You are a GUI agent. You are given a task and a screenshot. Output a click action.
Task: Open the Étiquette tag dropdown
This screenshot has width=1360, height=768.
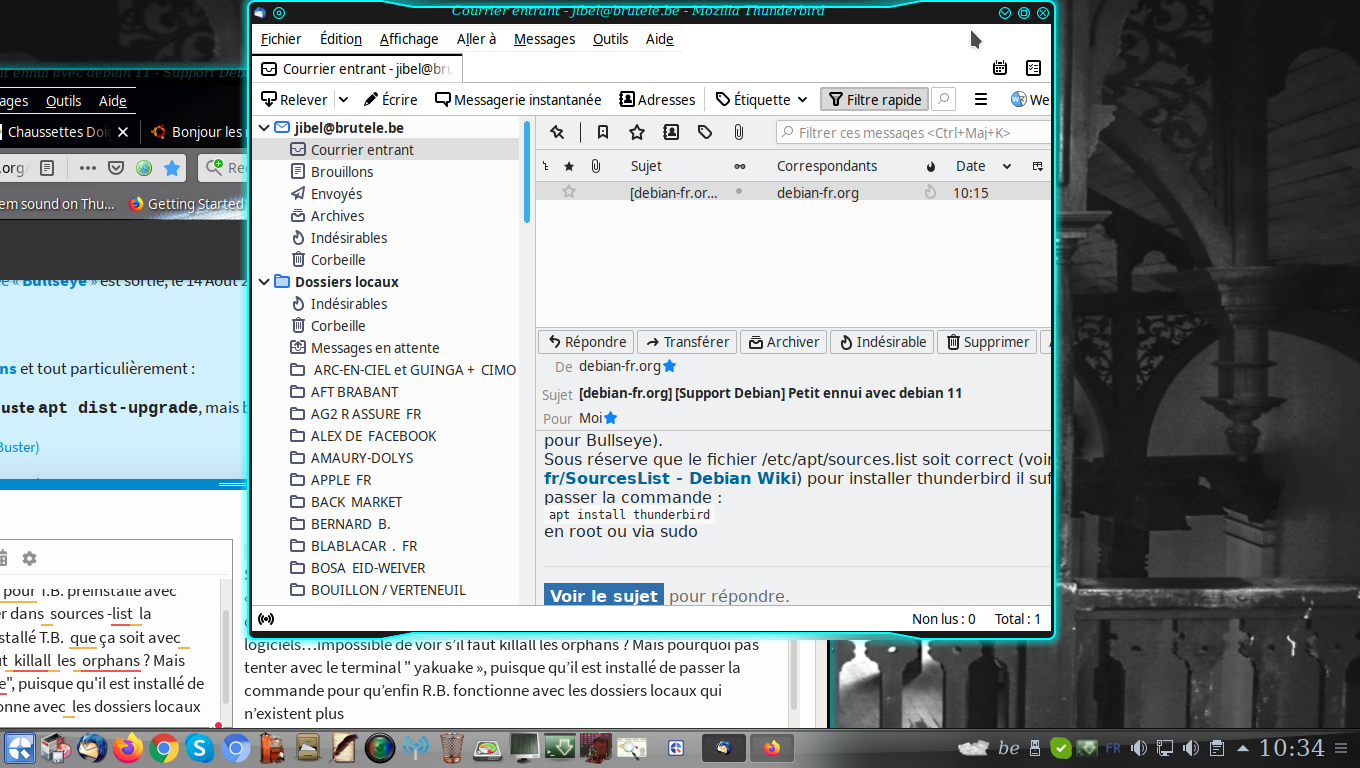coord(761,99)
